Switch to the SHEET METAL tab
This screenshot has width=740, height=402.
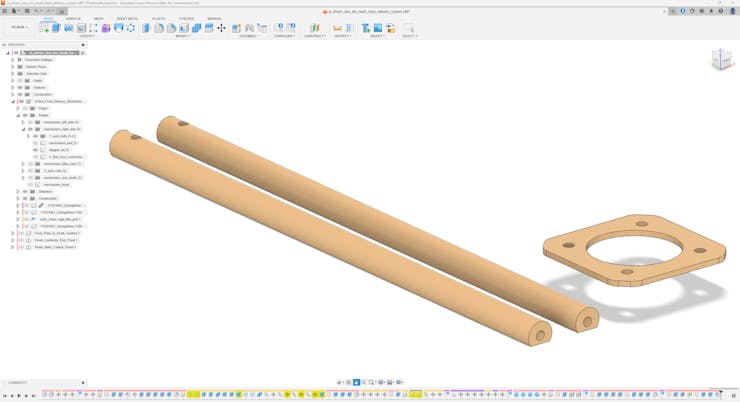(x=127, y=18)
